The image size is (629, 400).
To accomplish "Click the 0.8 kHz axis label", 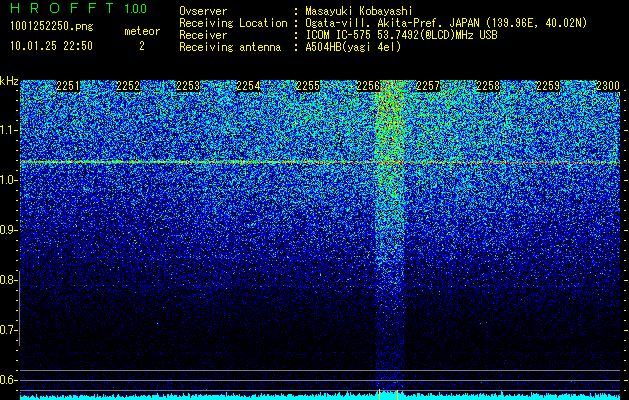I will pos(8,280).
